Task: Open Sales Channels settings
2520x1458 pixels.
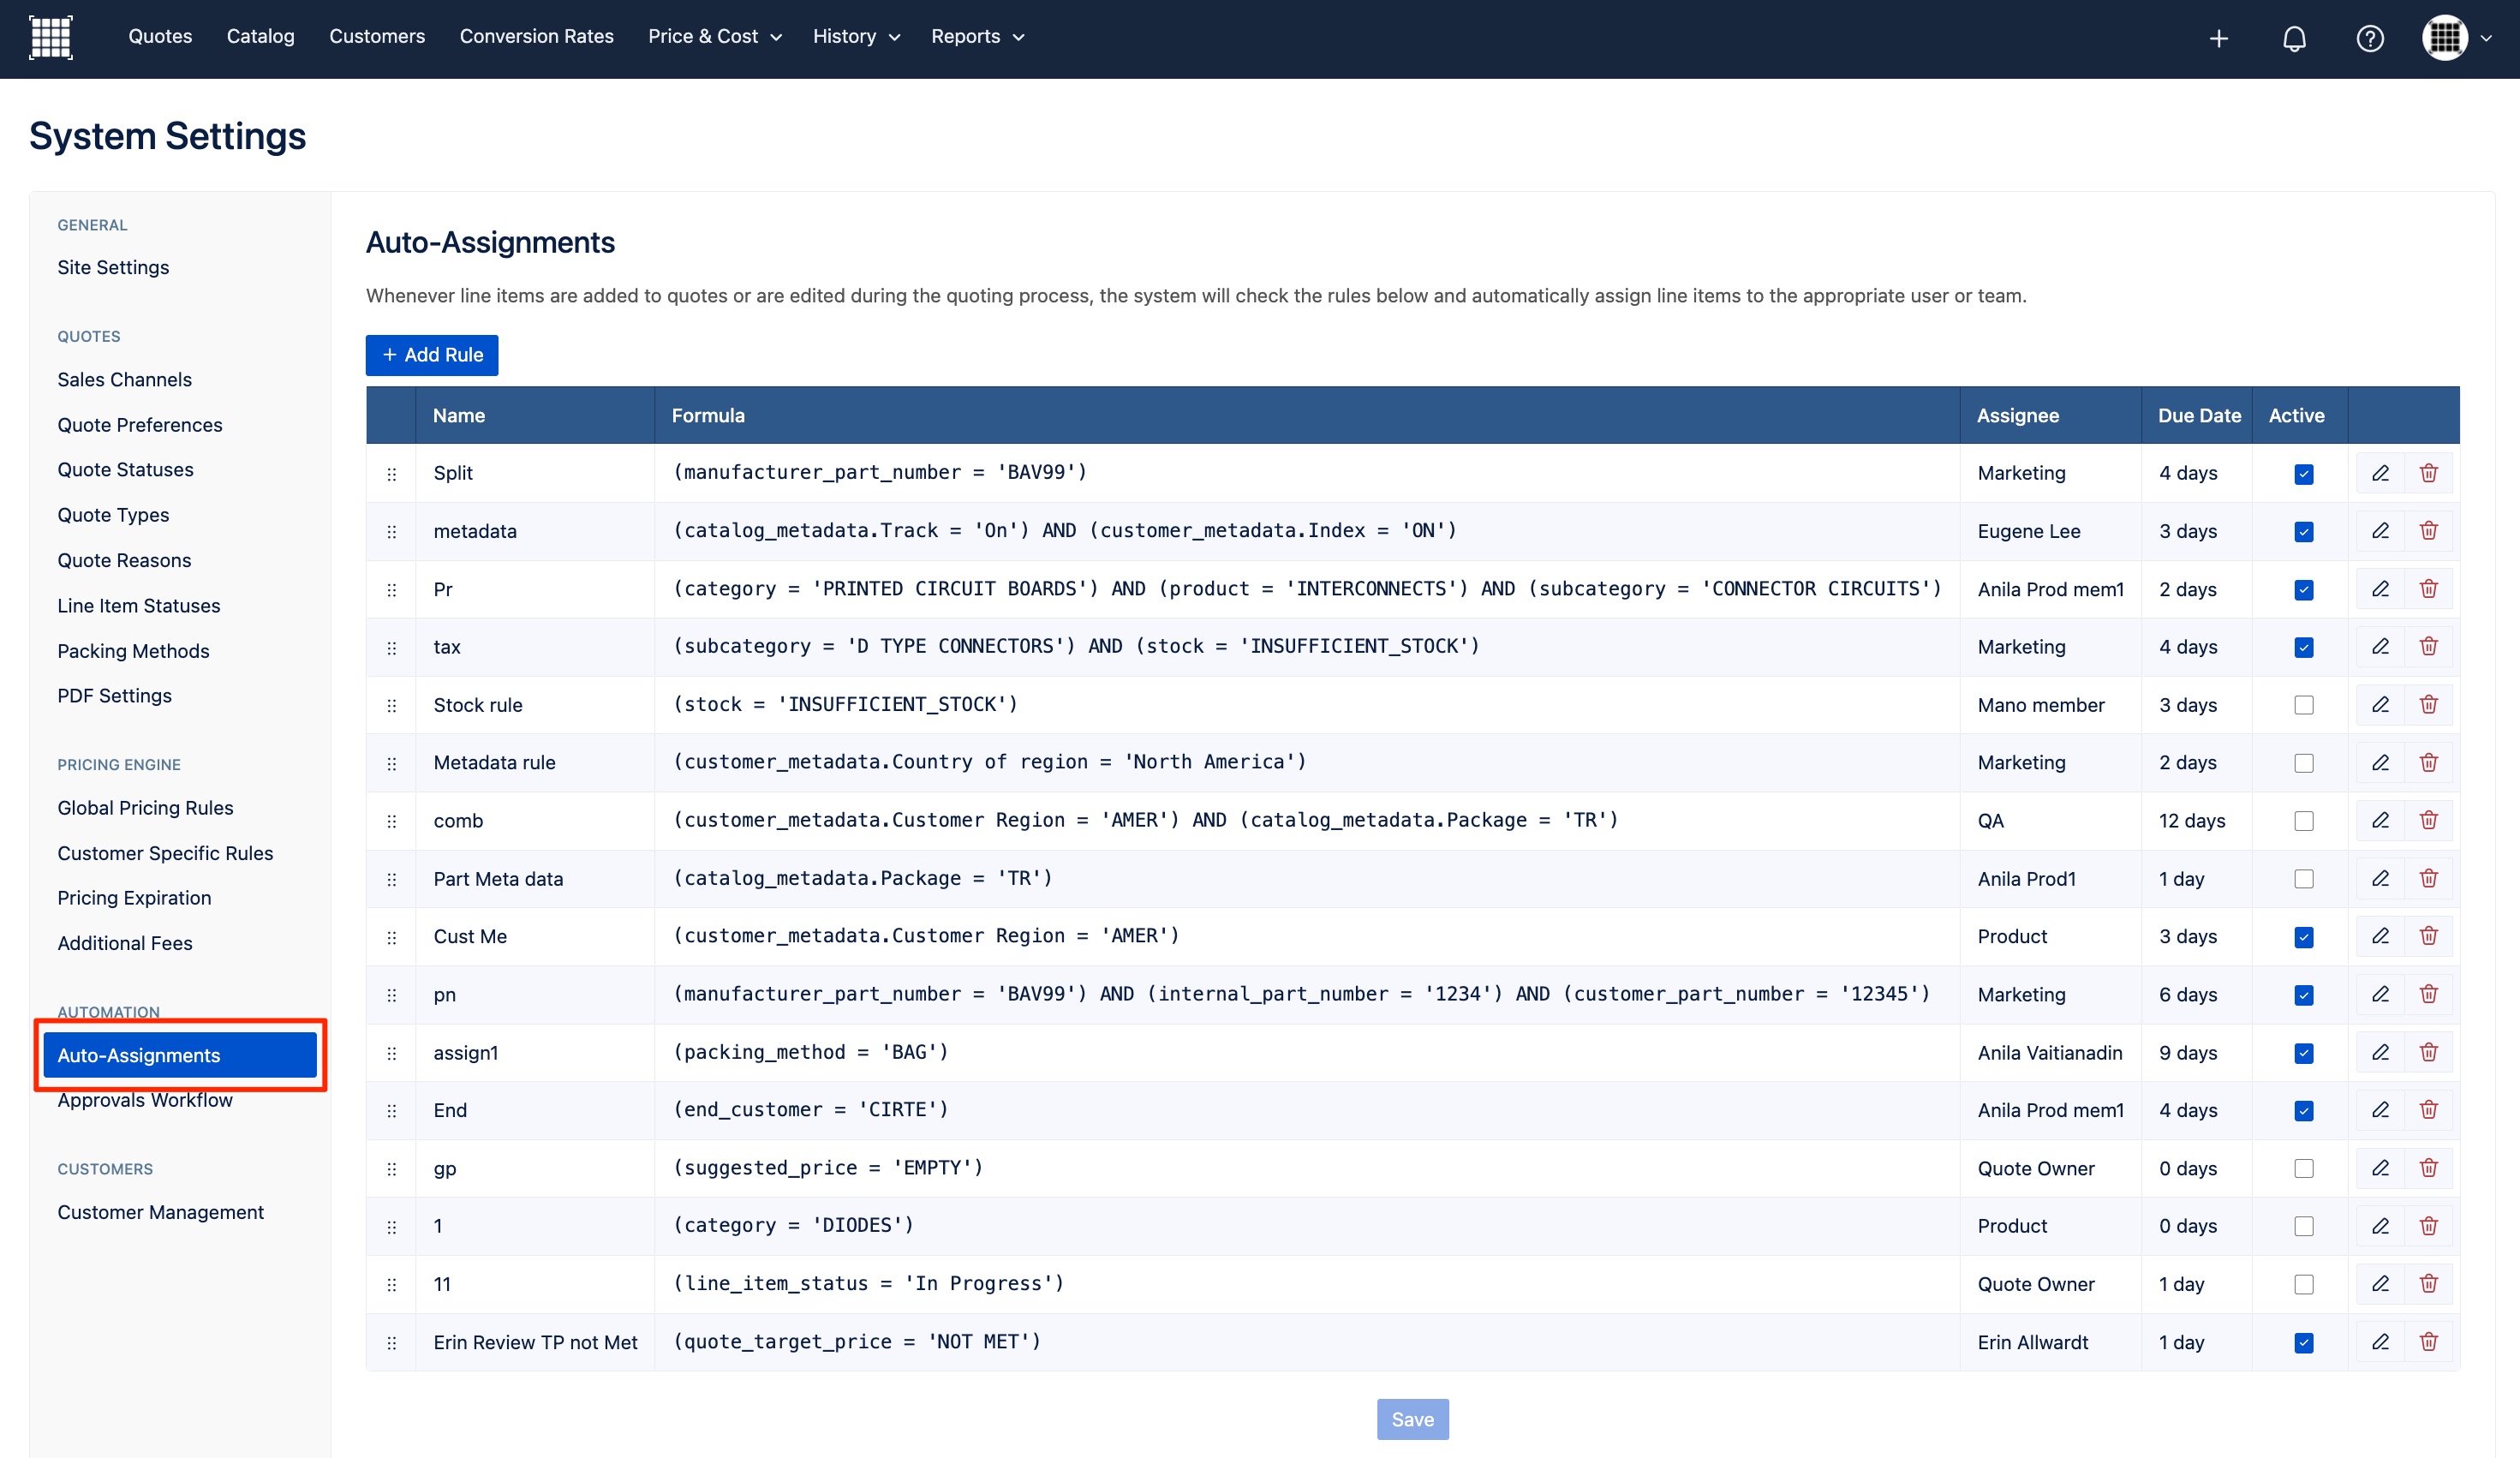Action: click(124, 380)
